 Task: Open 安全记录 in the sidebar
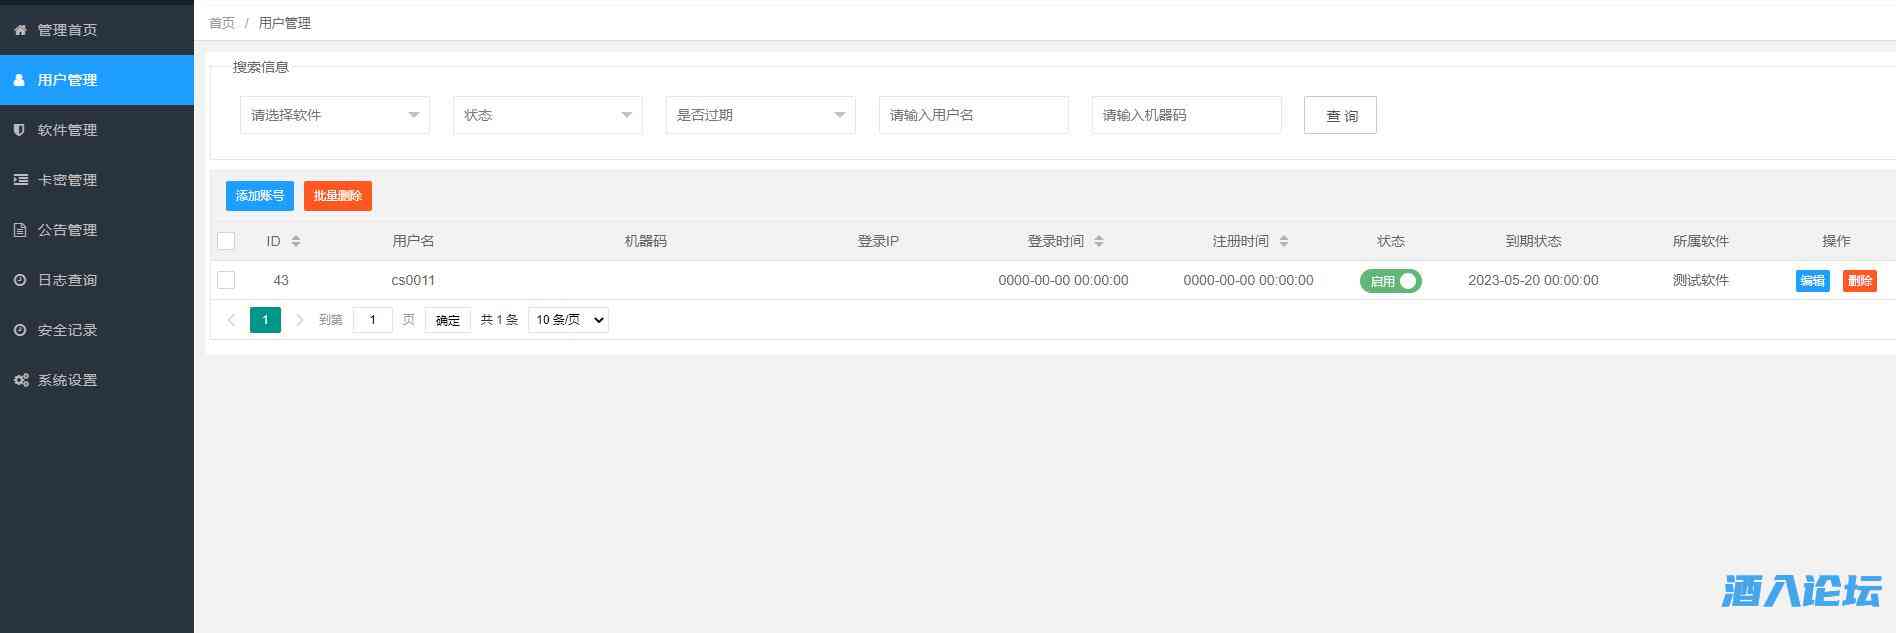(67, 330)
